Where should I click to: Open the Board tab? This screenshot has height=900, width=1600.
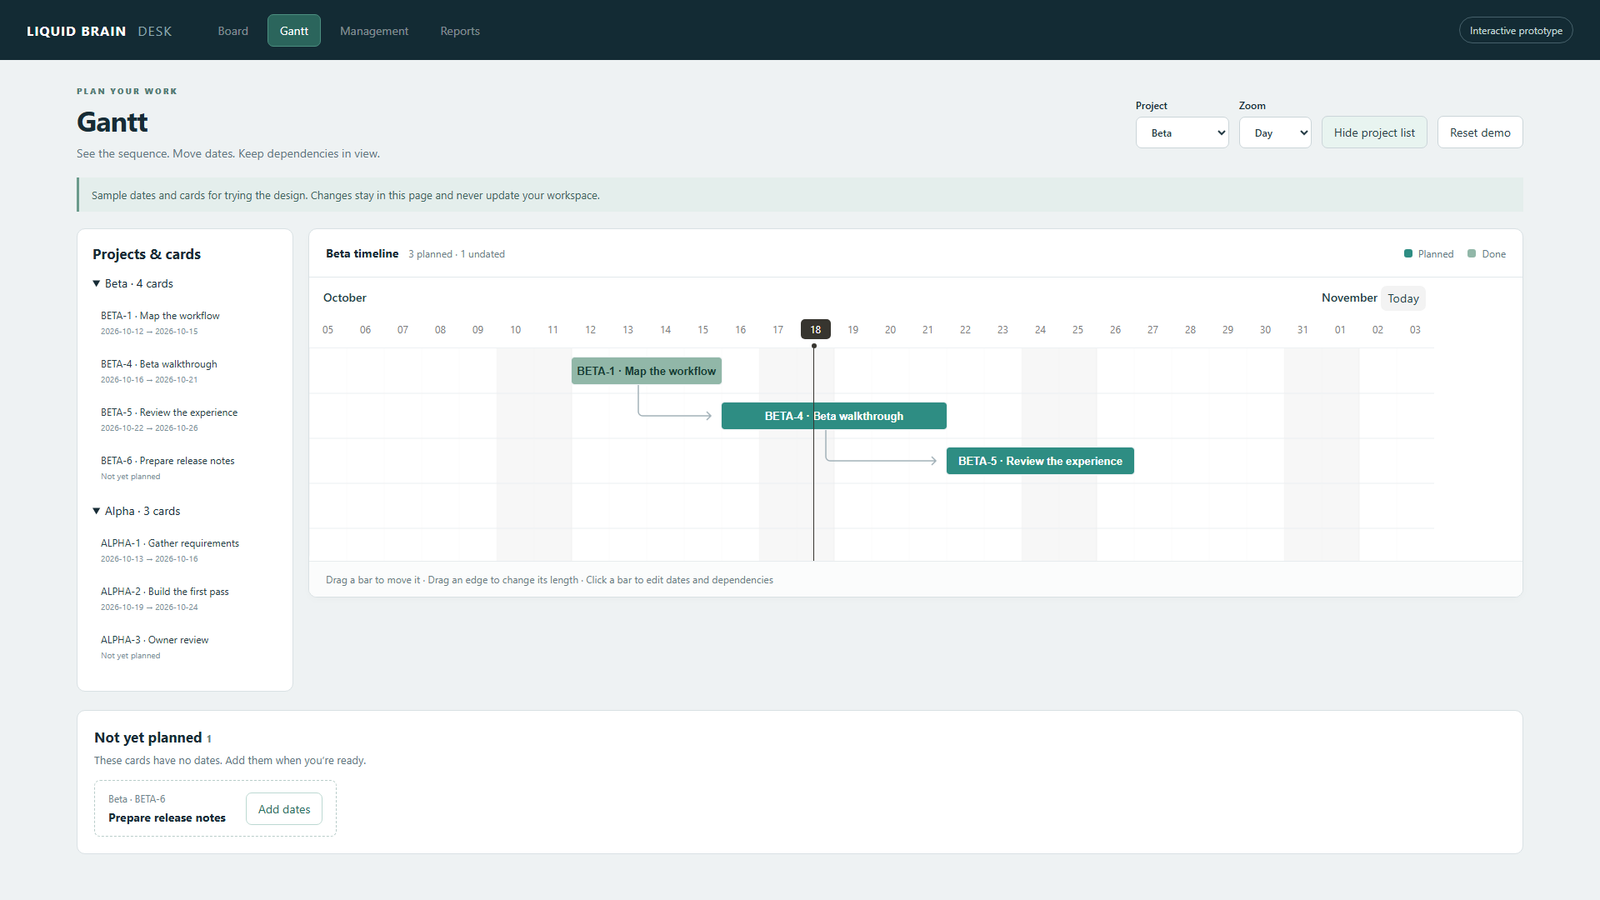click(233, 31)
